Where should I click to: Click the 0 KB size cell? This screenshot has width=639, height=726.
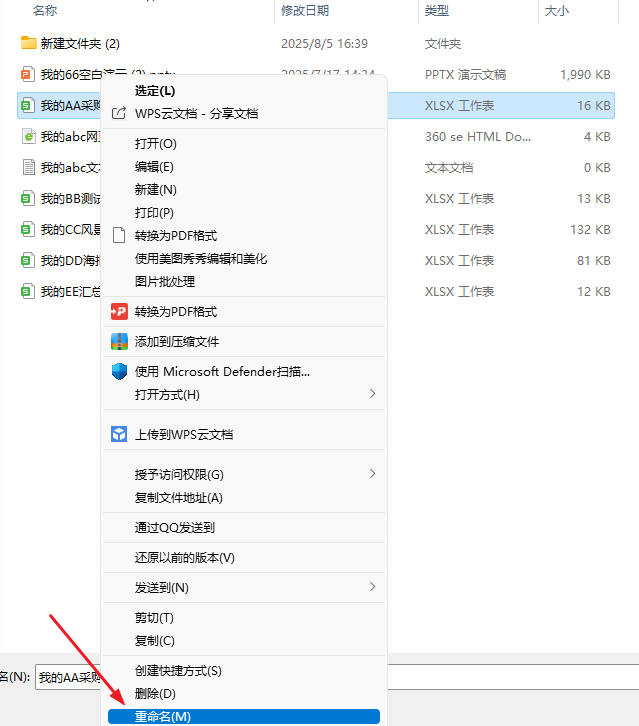(x=597, y=168)
